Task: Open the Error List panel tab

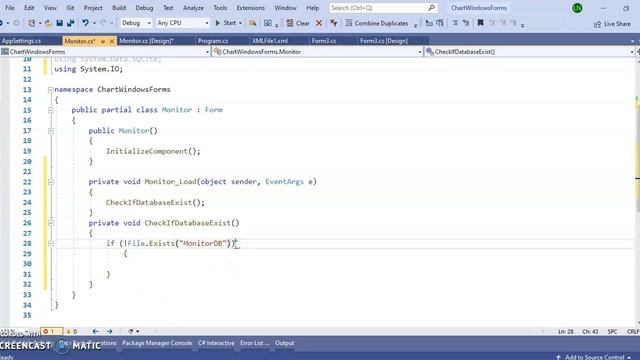Action: (x=255, y=343)
